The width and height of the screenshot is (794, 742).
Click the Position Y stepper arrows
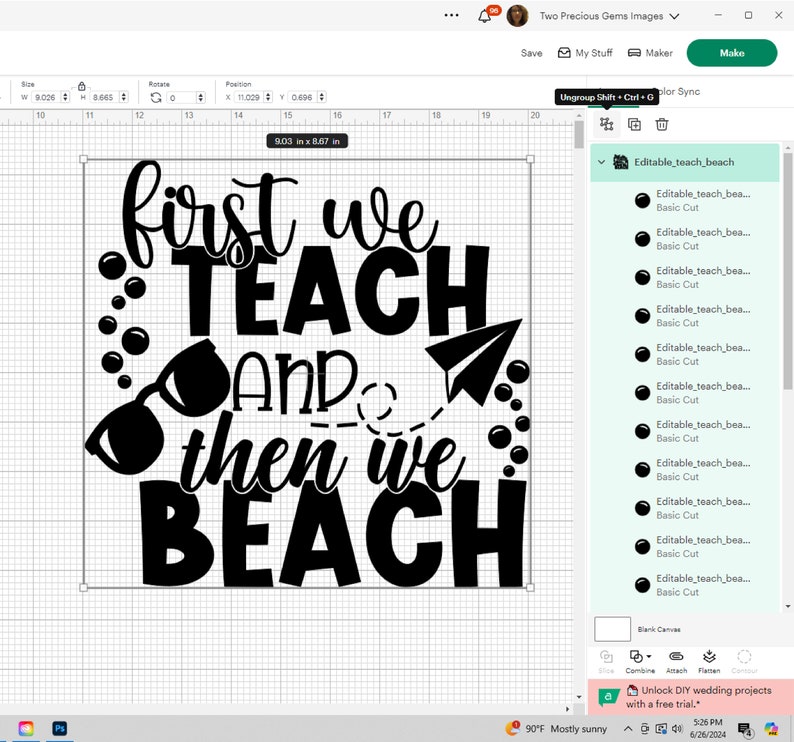click(x=322, y=97)
